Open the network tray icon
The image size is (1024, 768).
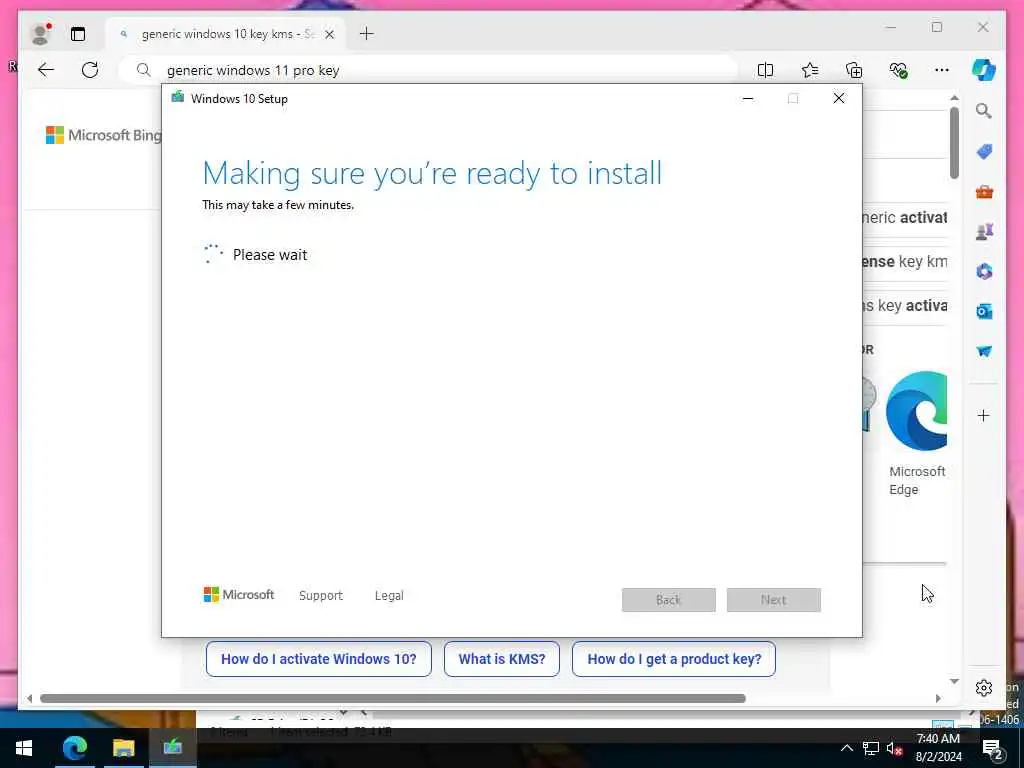tap(871, 748)
